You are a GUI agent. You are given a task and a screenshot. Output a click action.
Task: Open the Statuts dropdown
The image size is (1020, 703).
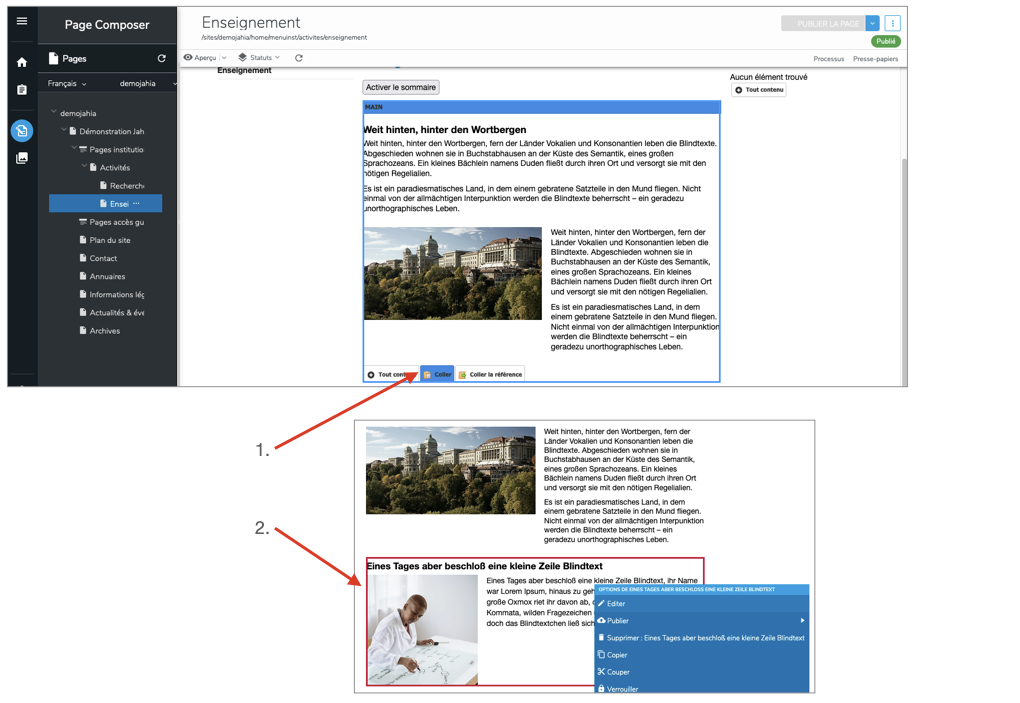coord(259,58)
